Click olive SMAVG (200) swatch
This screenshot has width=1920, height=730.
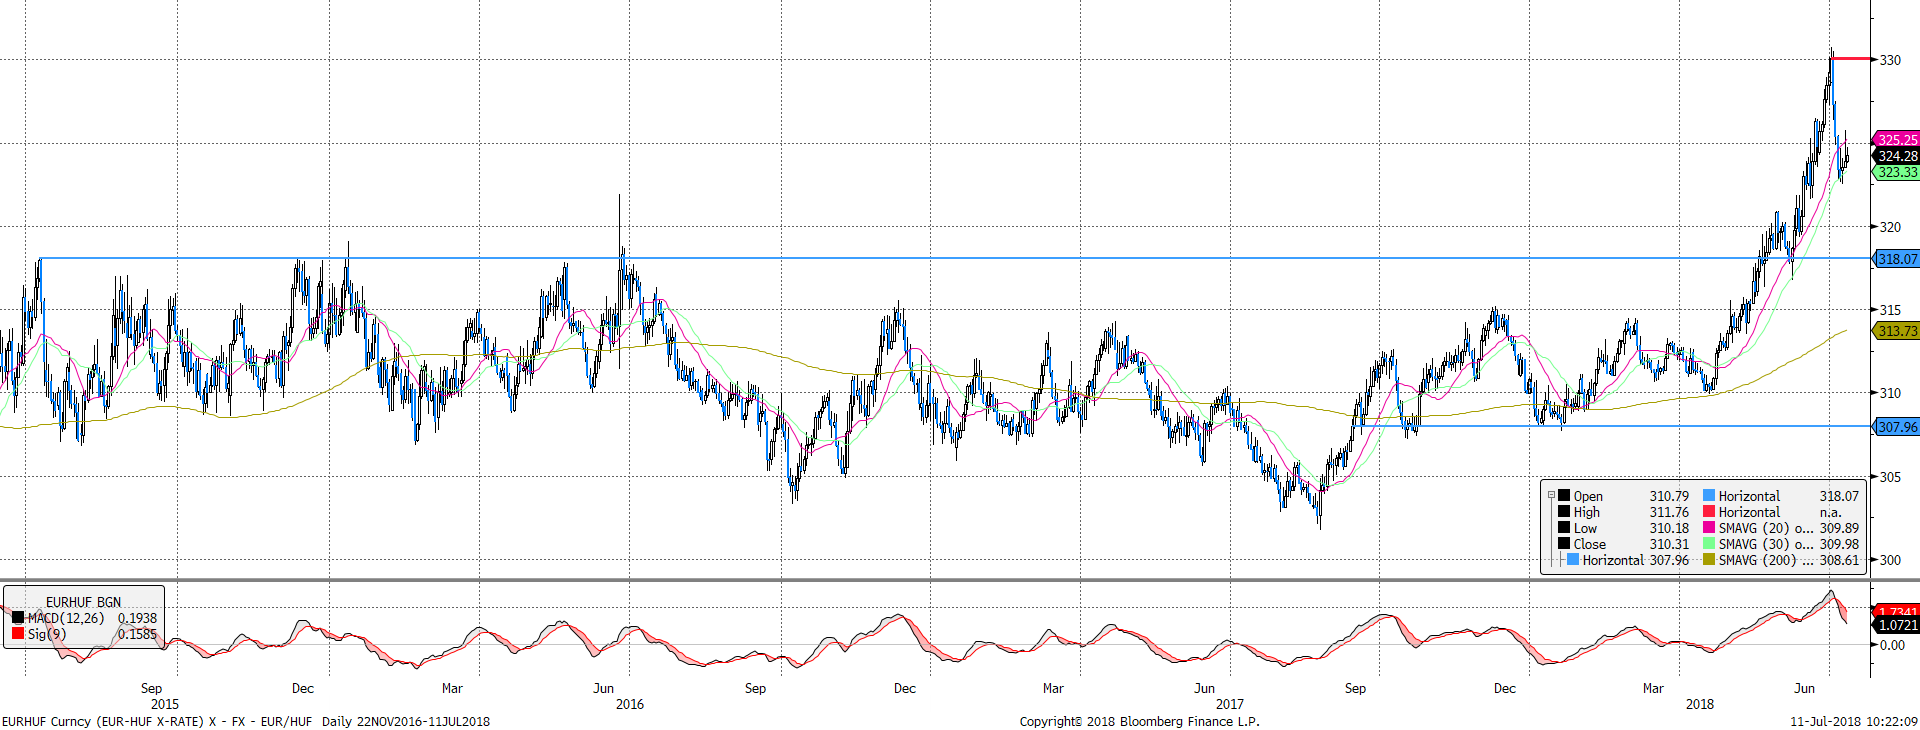[1709, 559]
